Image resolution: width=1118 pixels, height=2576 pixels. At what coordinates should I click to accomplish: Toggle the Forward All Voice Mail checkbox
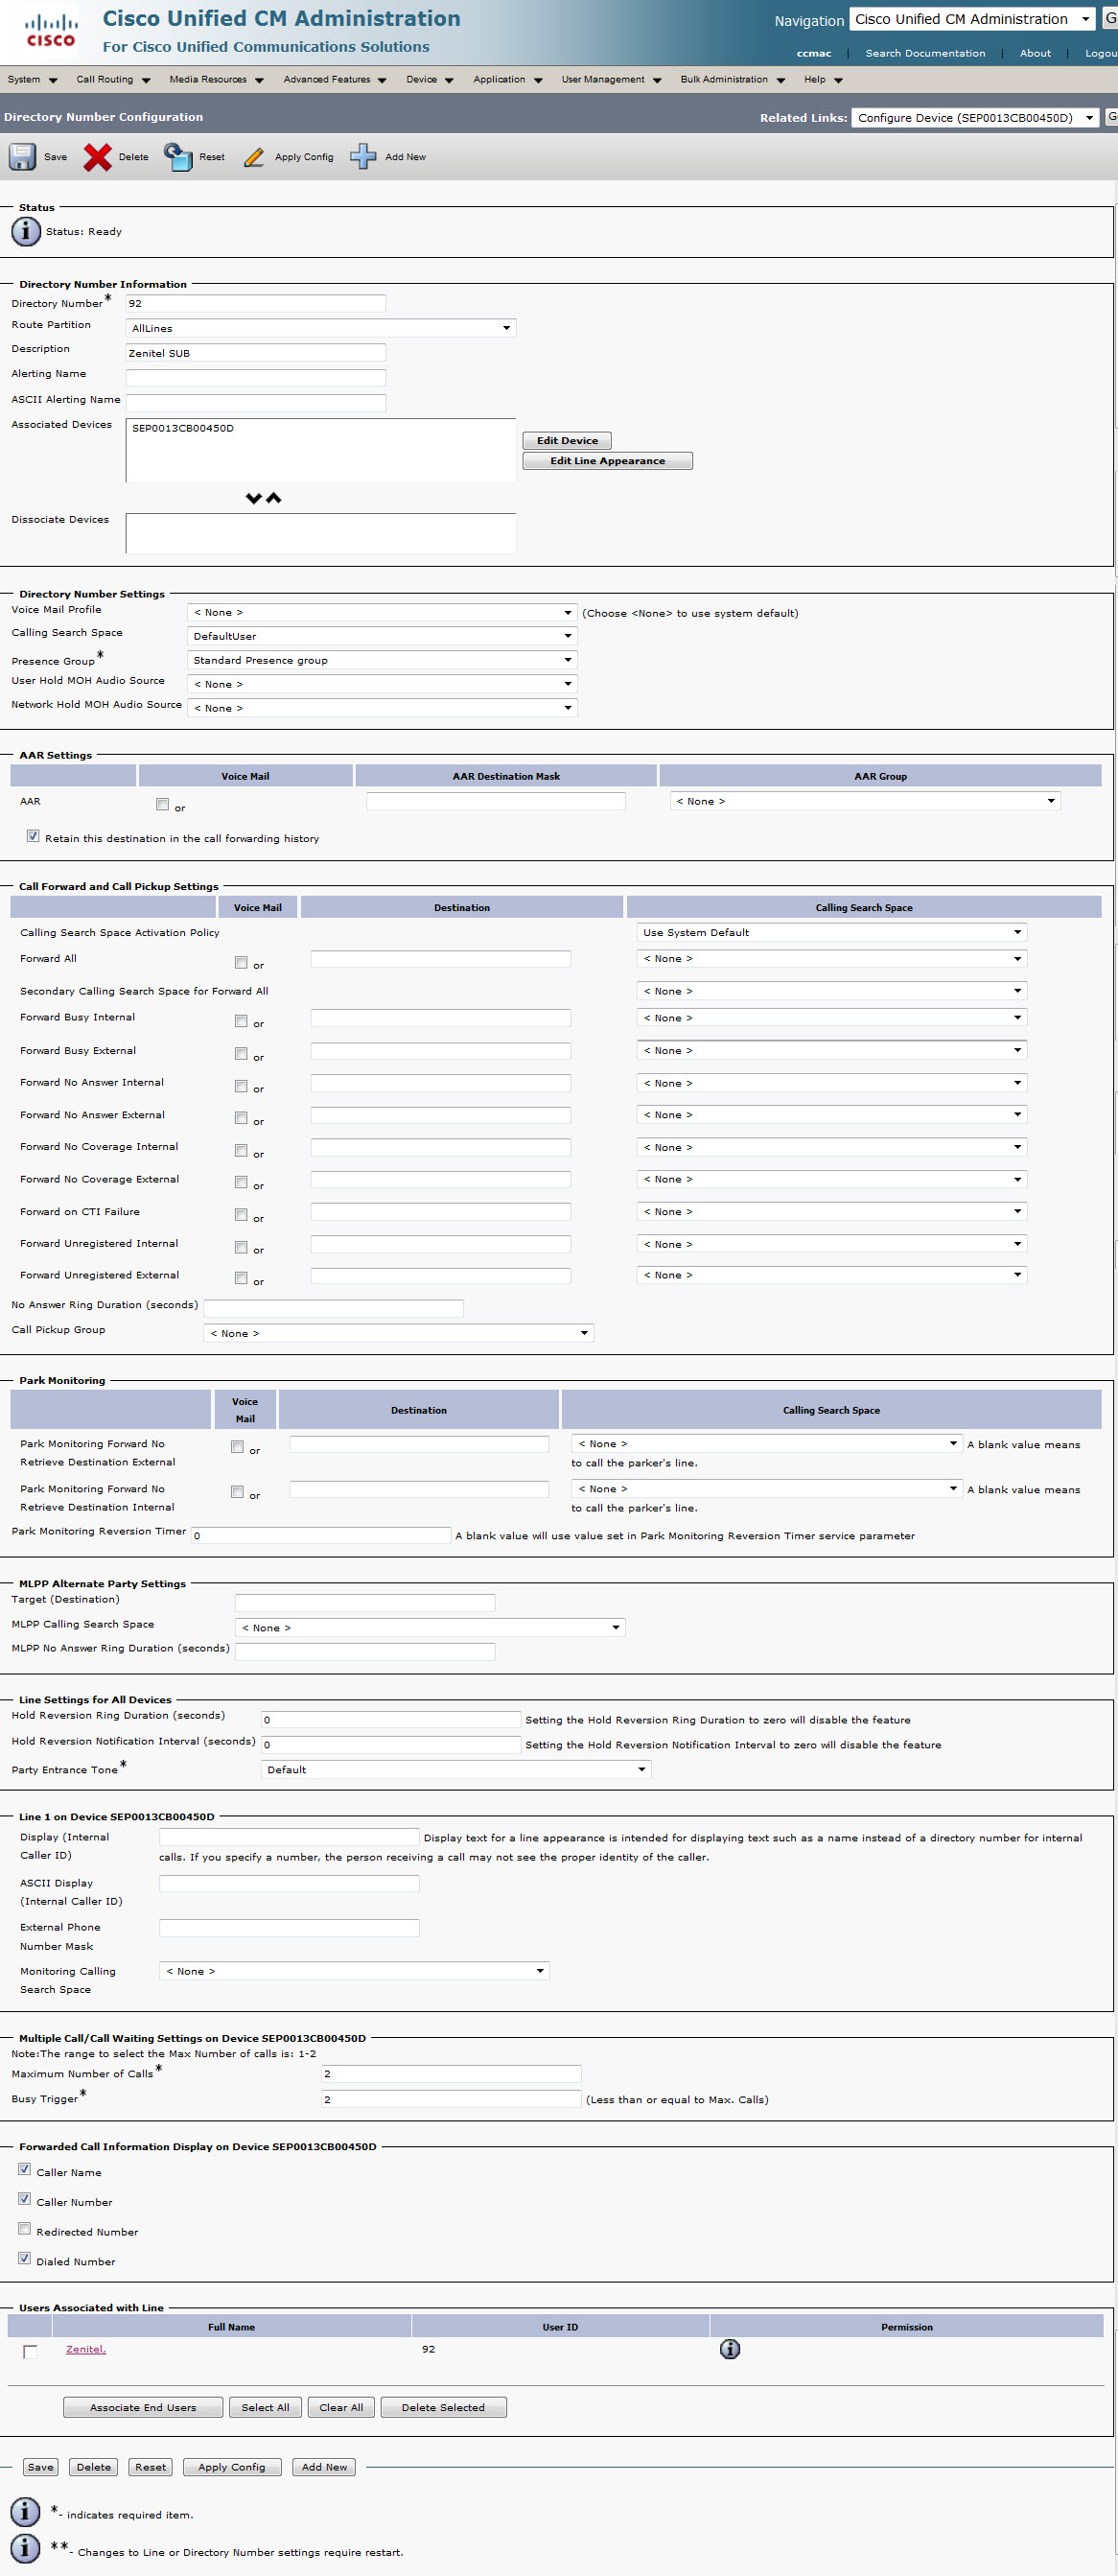(x=241, y=962)
